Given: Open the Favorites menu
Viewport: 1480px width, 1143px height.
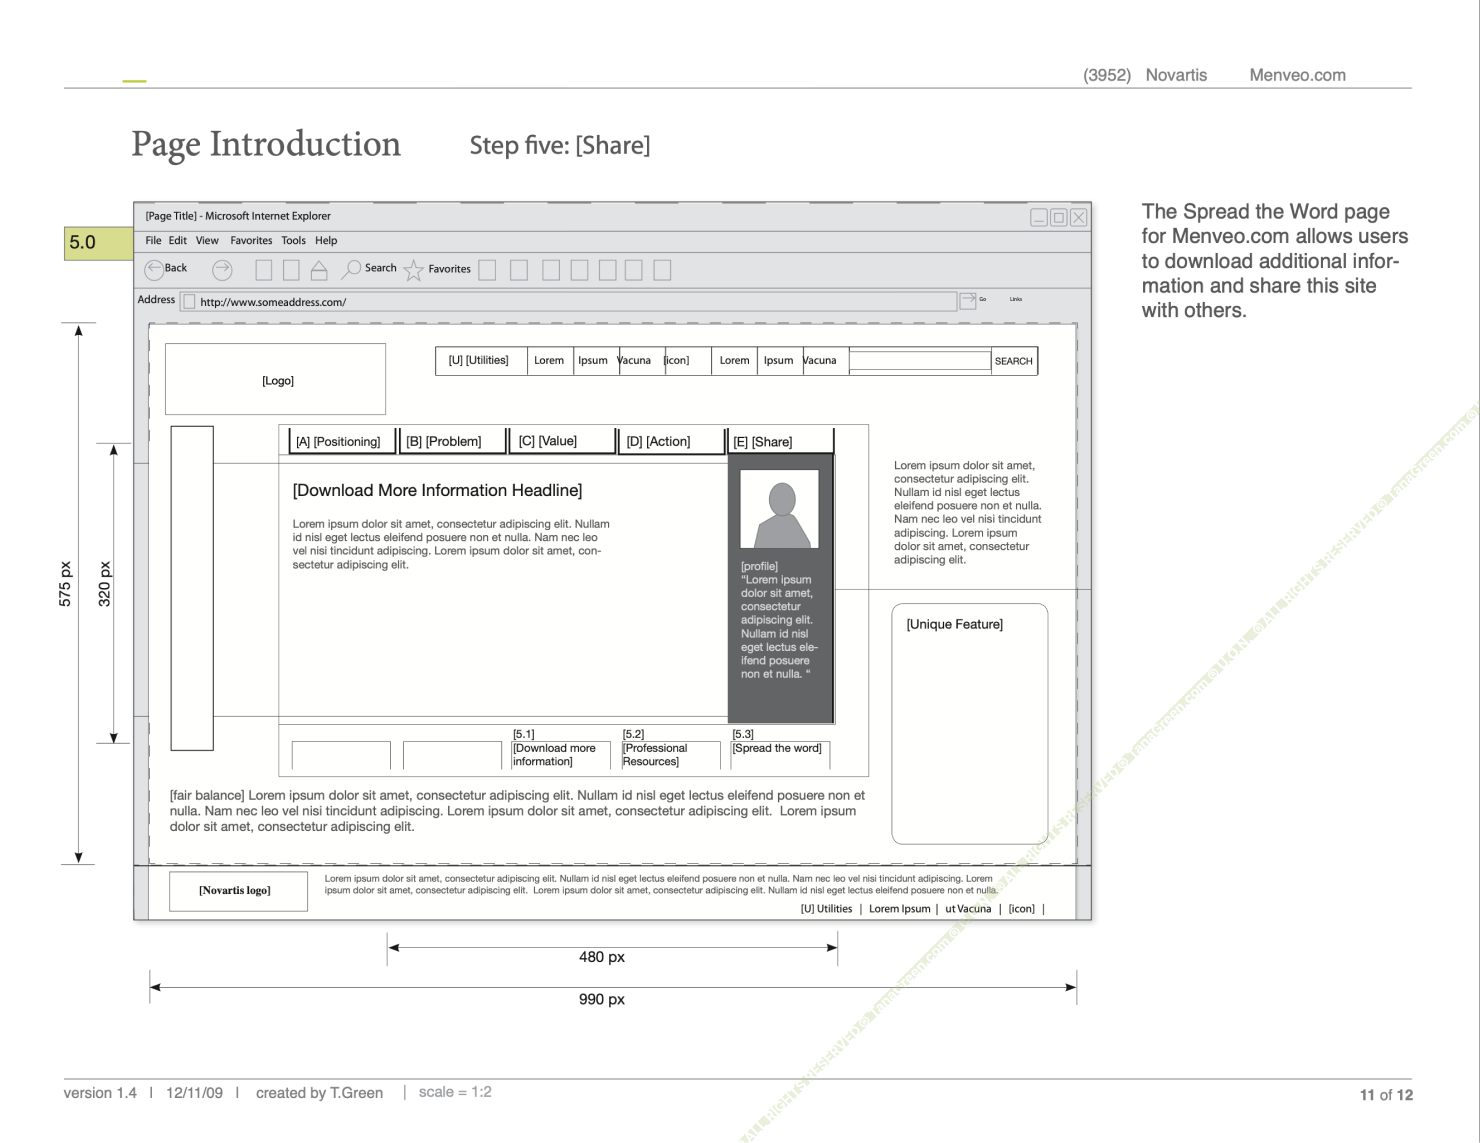Looking at the screenshot, I should 251,241.
